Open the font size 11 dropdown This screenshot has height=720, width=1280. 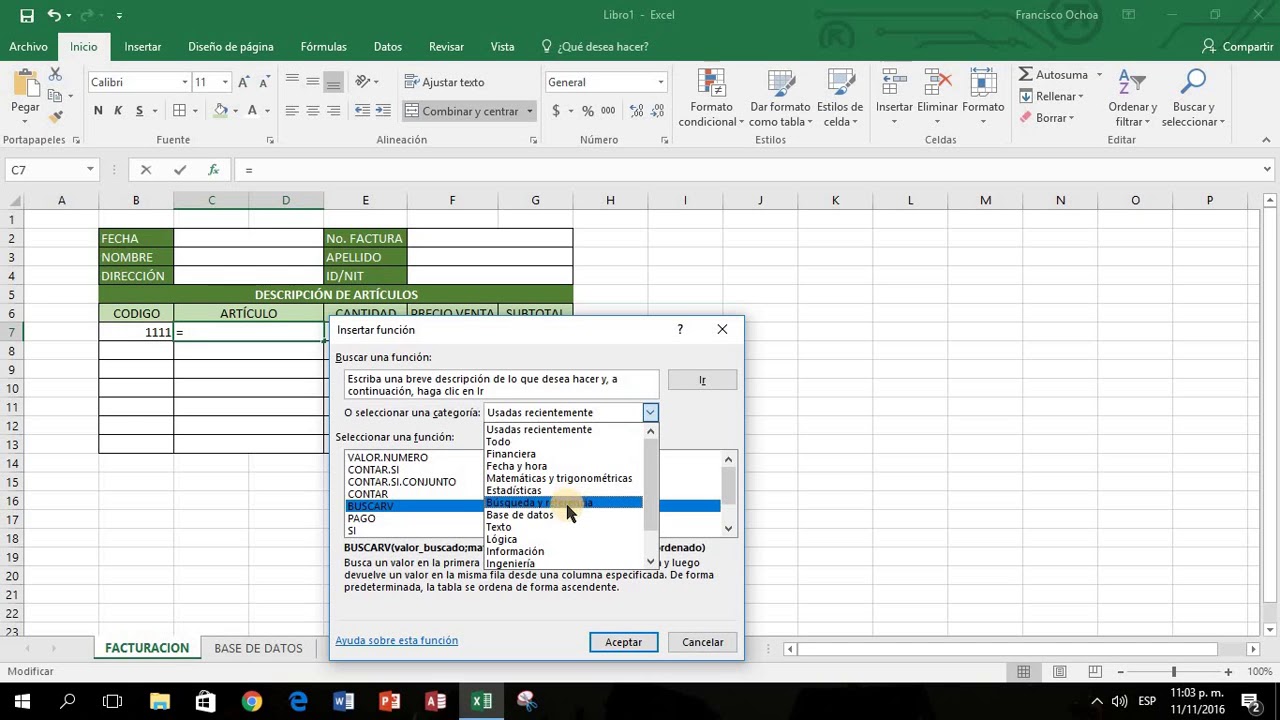pyautogui.click(x=225, y=82)
